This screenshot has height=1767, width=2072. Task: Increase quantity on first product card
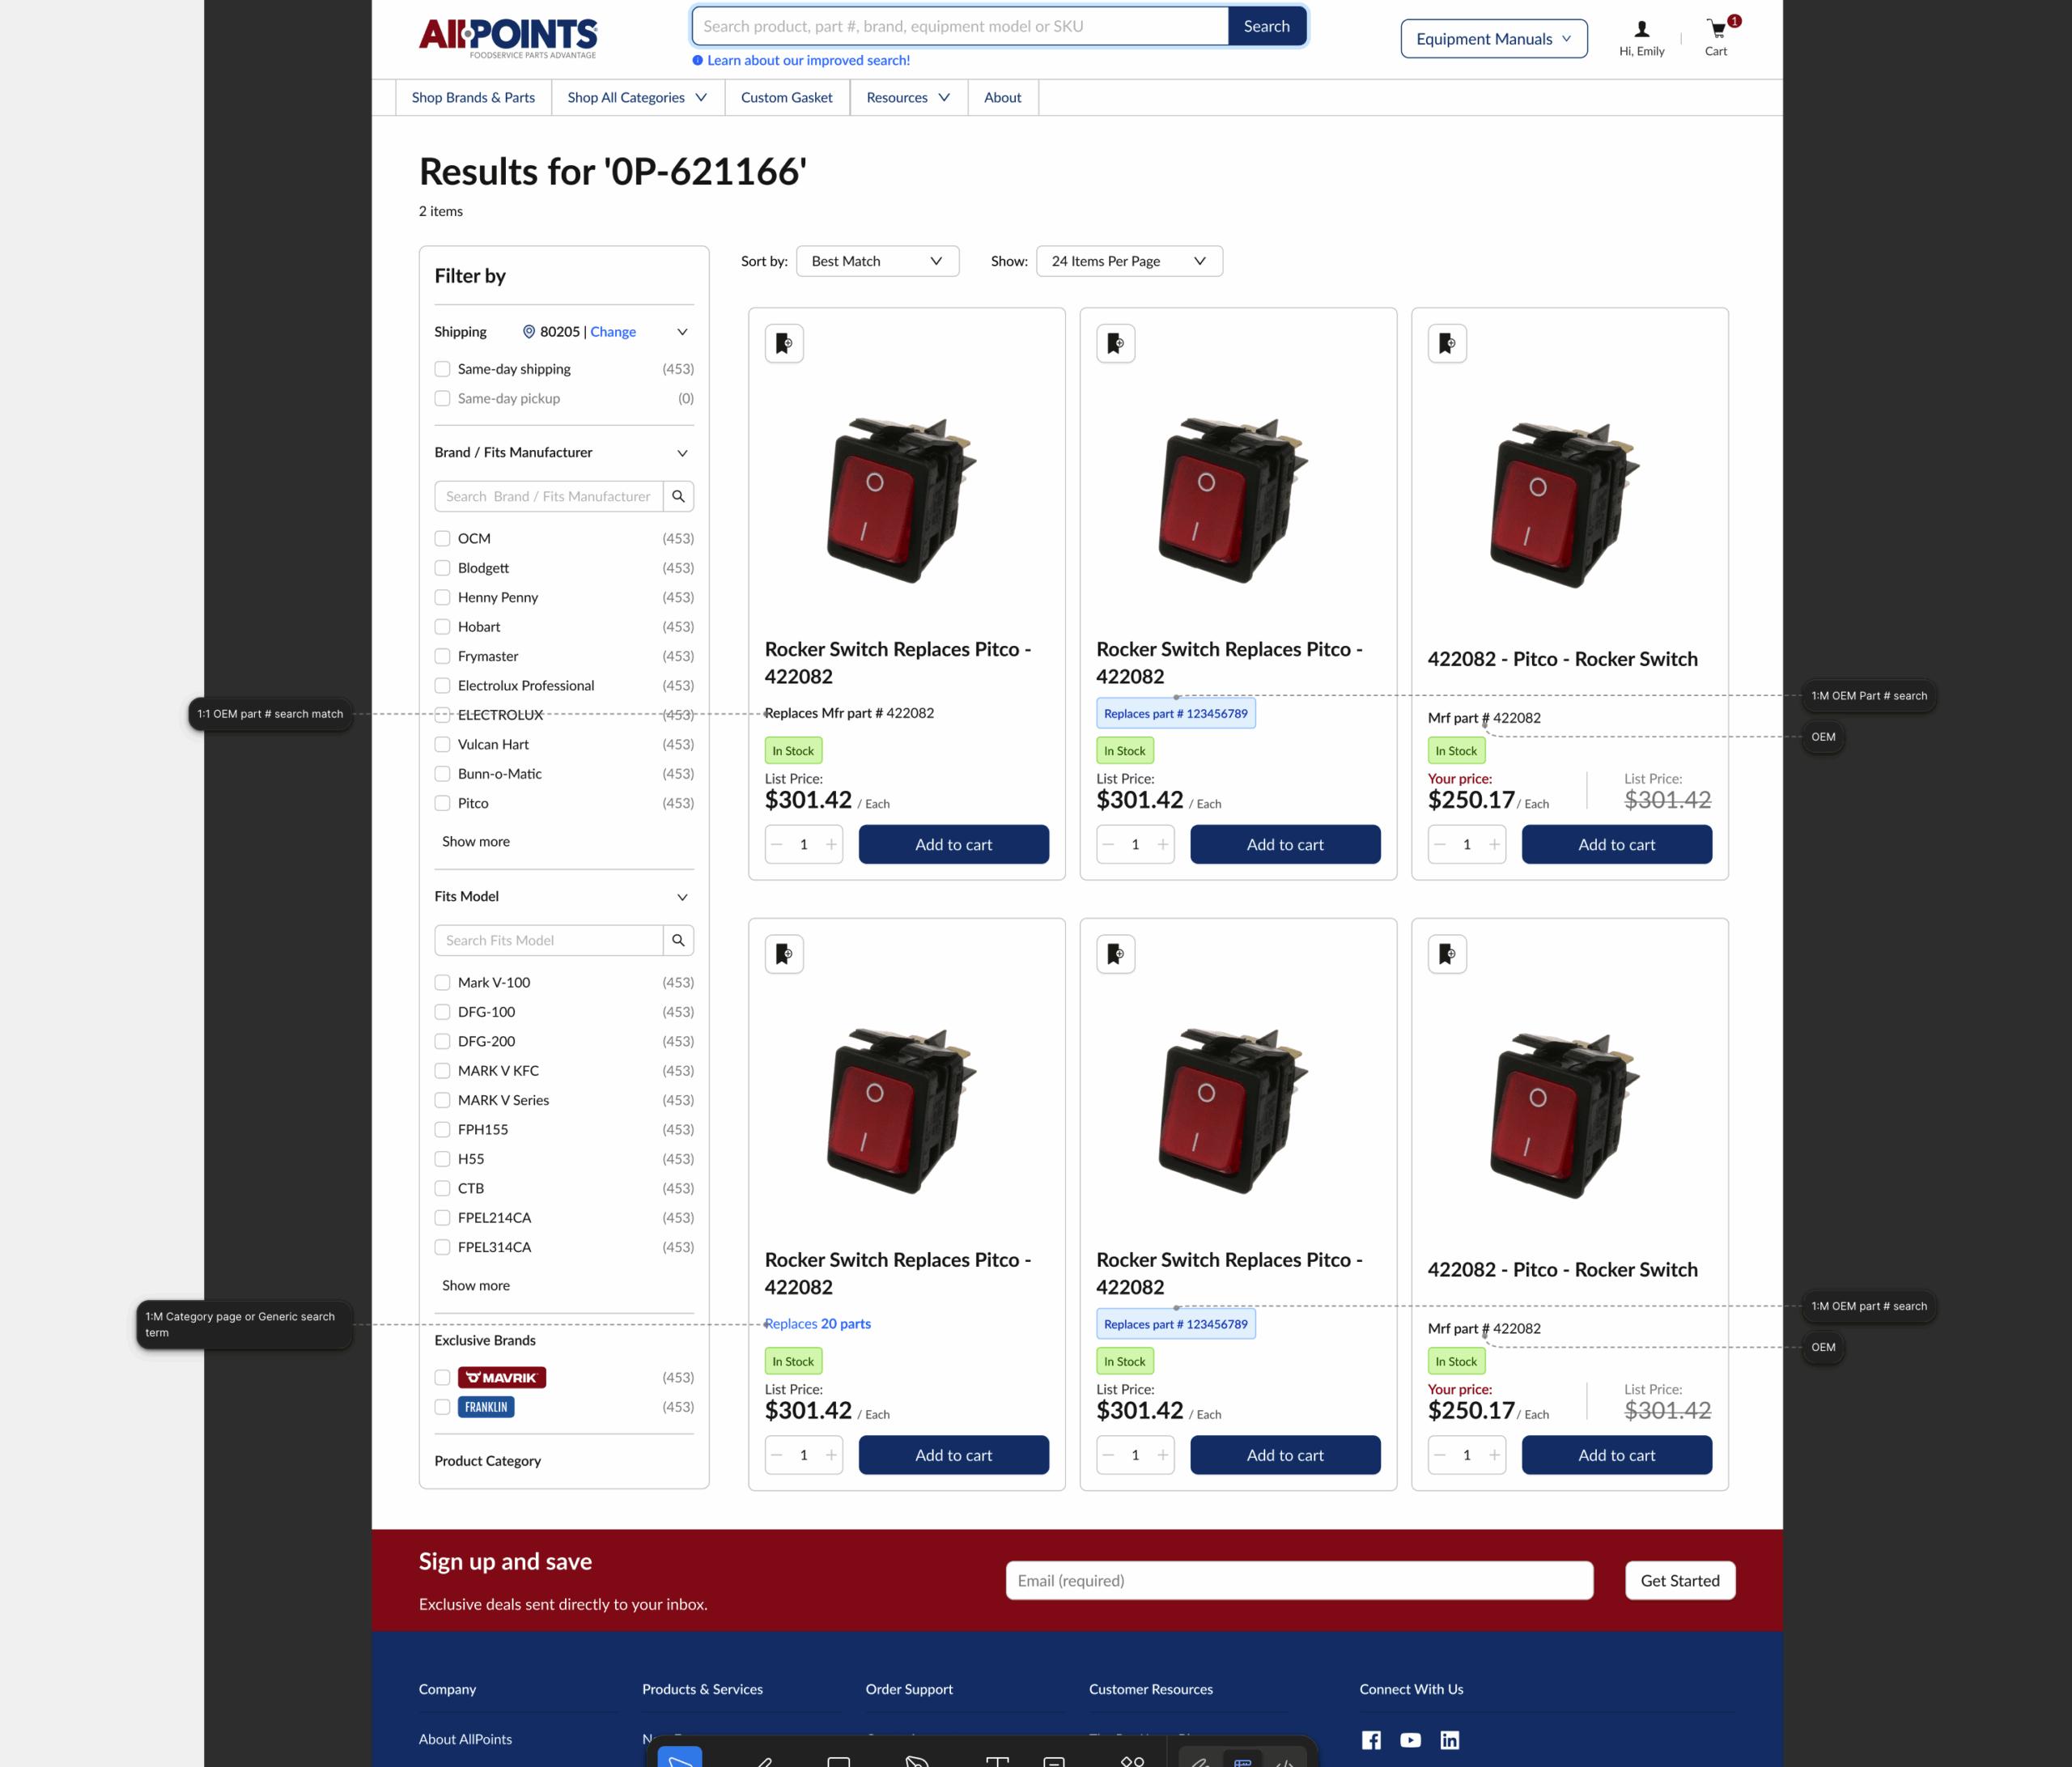tap(831, 844)
